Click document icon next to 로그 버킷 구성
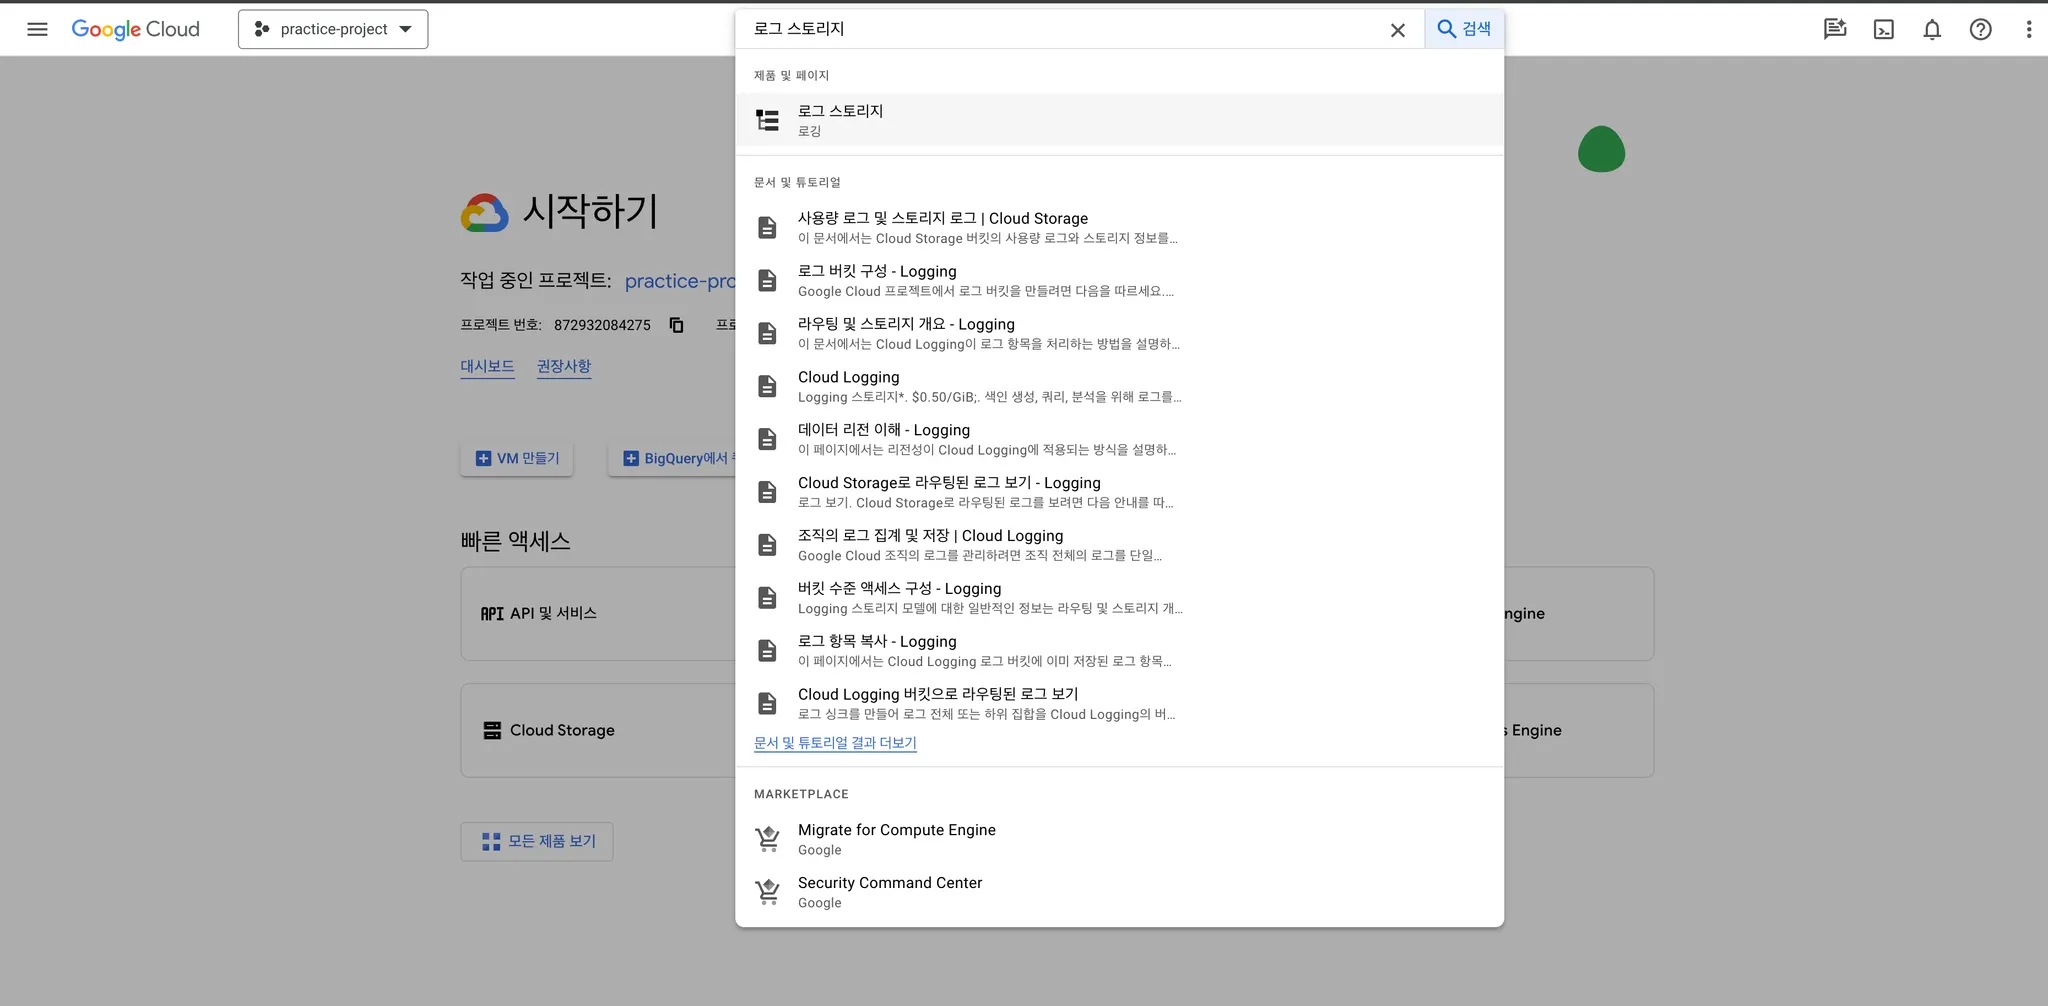The height and width of the screenshot is (1006, 2048). (x=767, y=280)
